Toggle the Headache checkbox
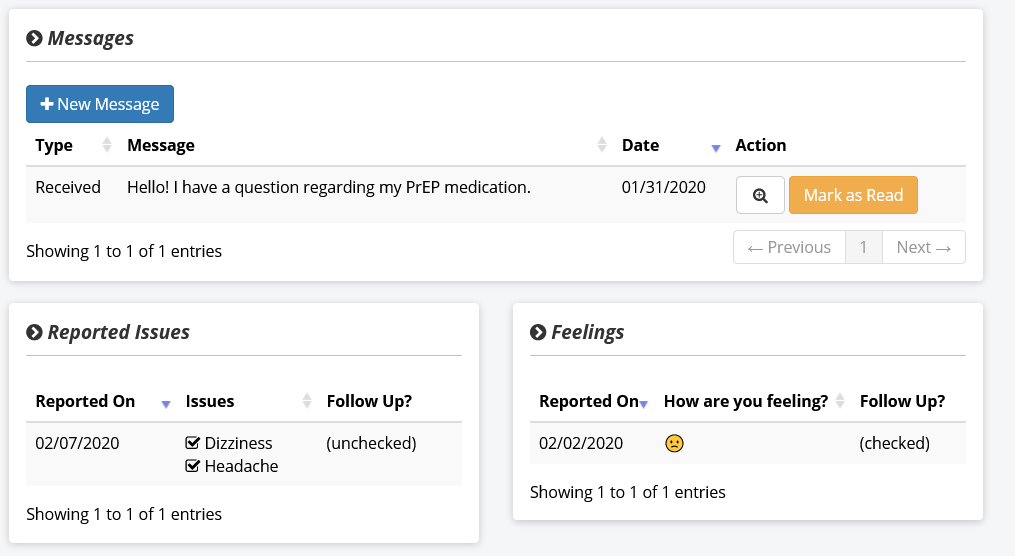1015x556 pixels. tap(192, 466)
